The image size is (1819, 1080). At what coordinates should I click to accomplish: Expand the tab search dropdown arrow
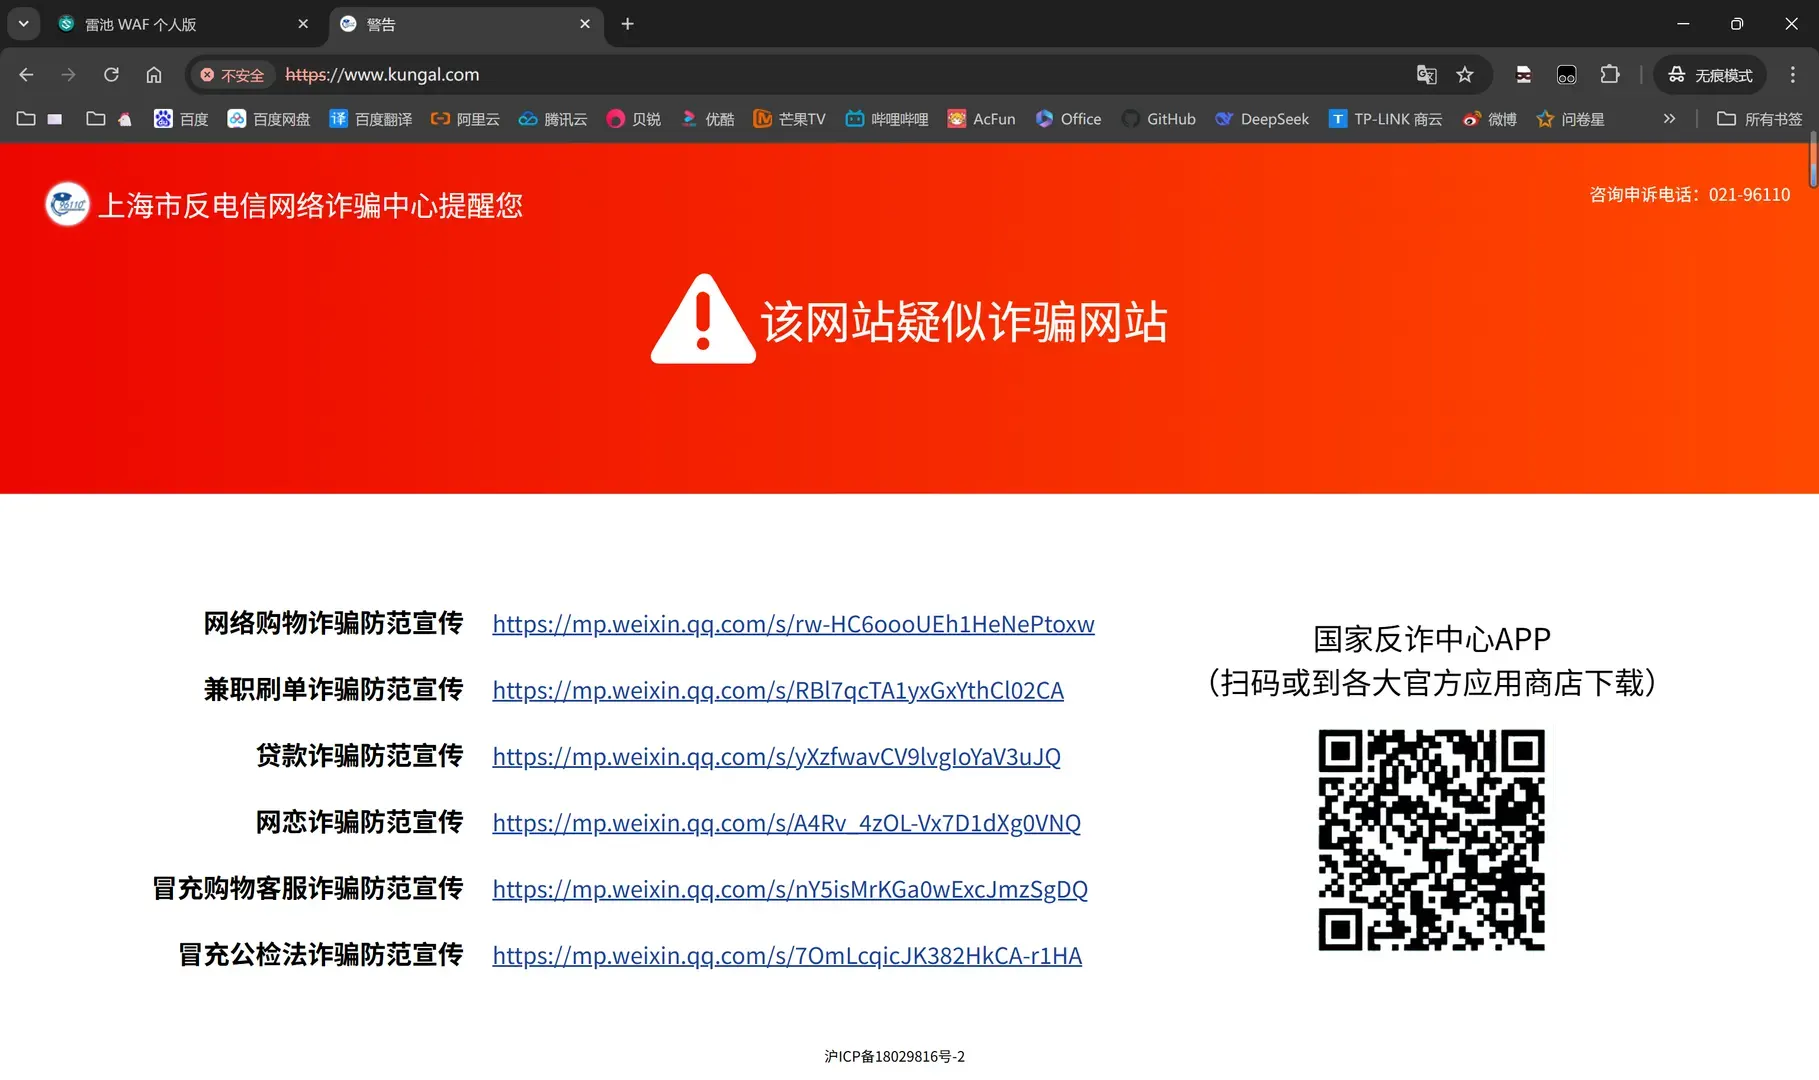point(23,24)
